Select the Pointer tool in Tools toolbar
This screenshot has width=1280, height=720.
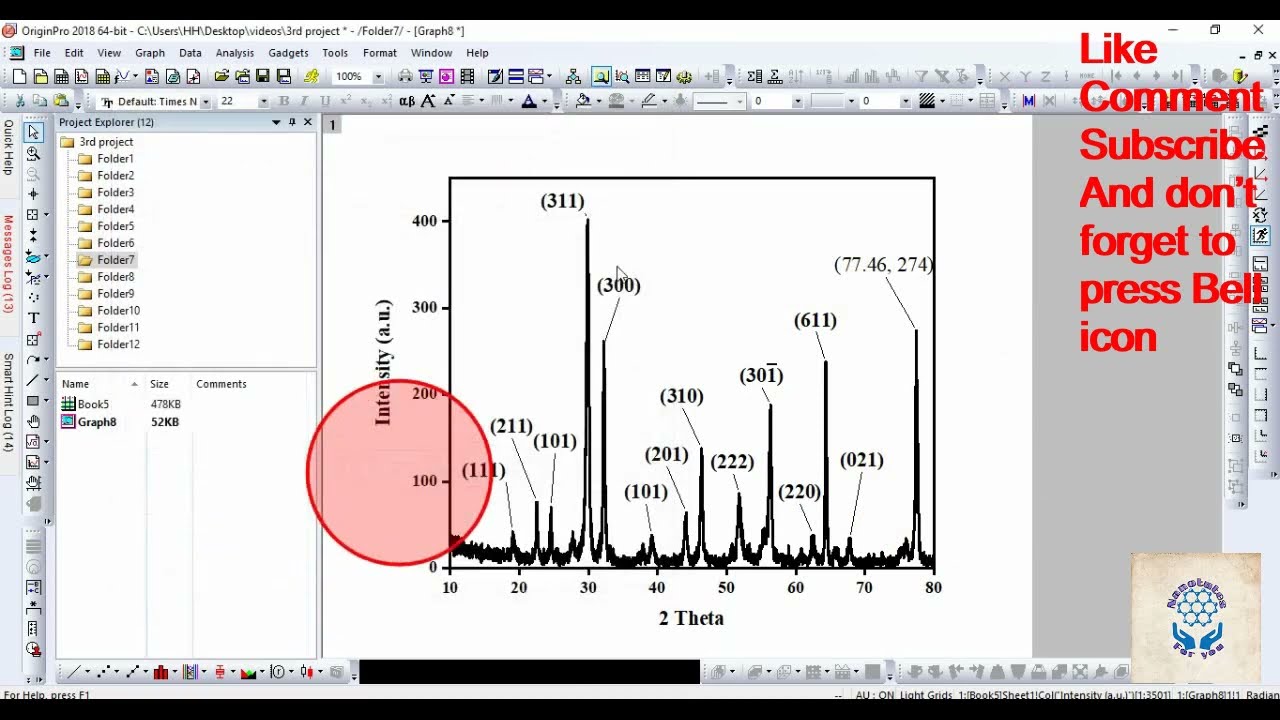[33, 132]
